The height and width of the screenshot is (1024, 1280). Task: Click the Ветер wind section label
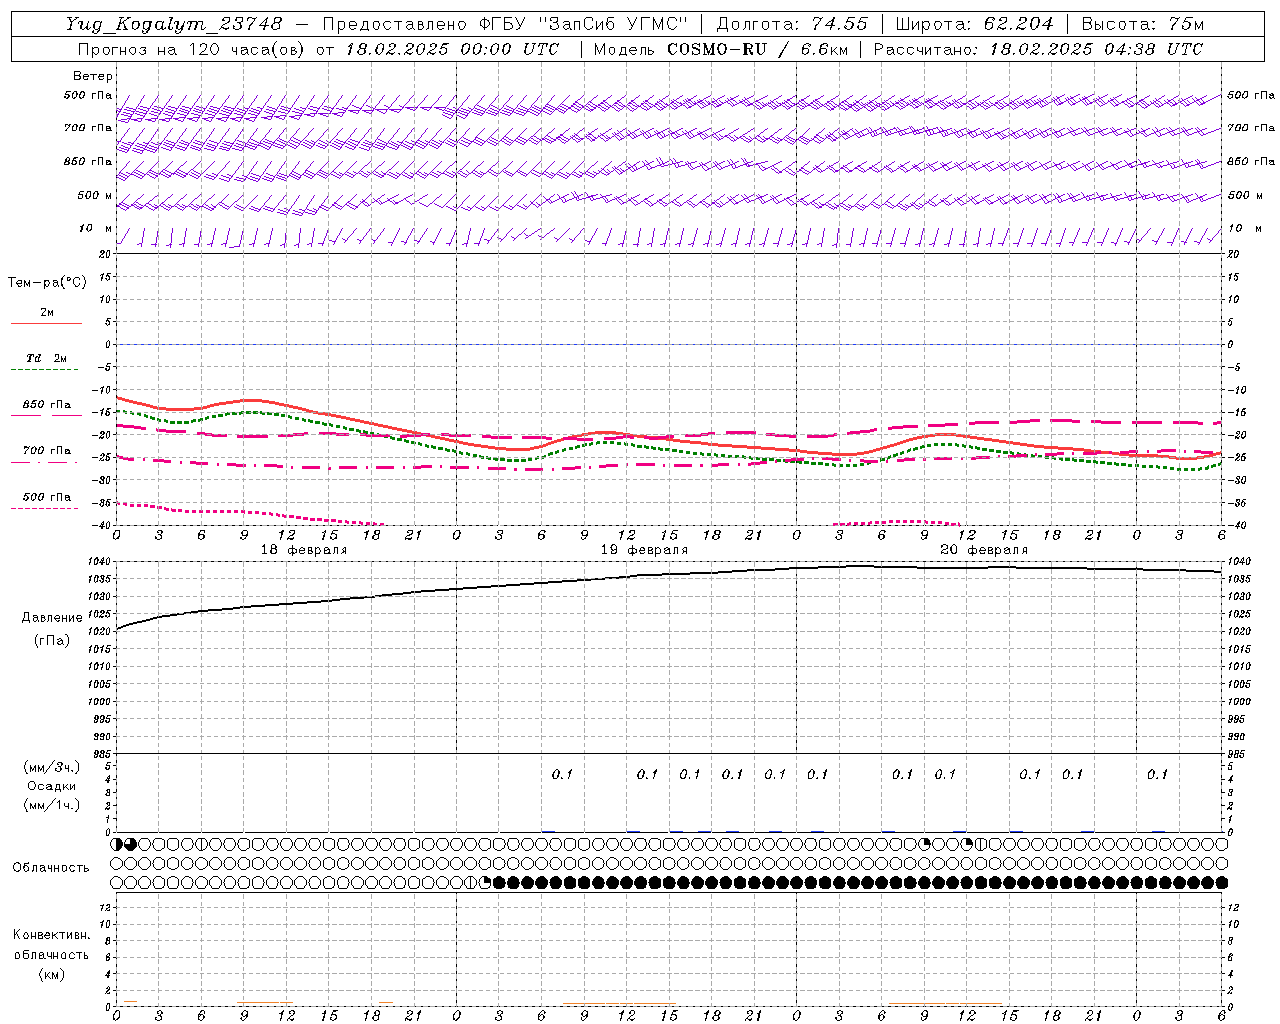pos(93,76)
